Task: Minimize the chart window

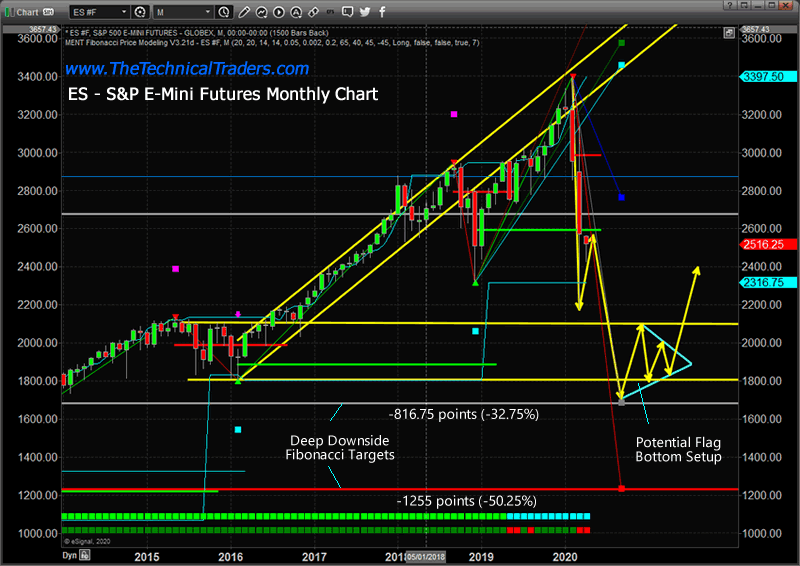Action: click(x=758, y=5)
